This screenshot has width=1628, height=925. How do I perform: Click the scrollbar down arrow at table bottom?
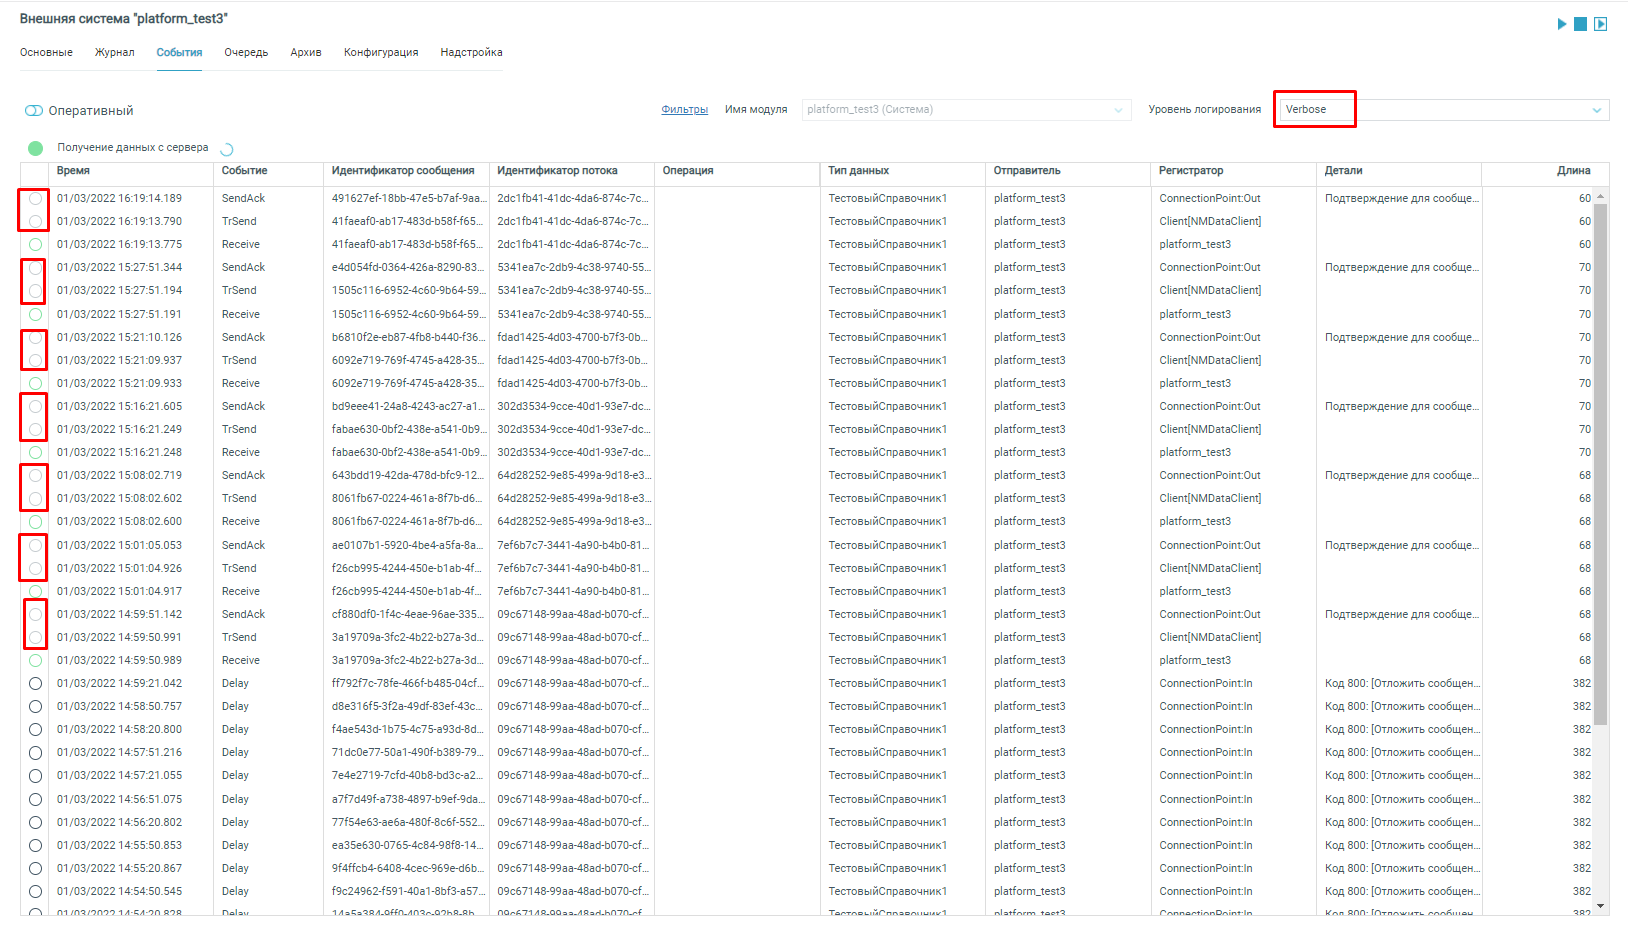(x=1600, y=906)
